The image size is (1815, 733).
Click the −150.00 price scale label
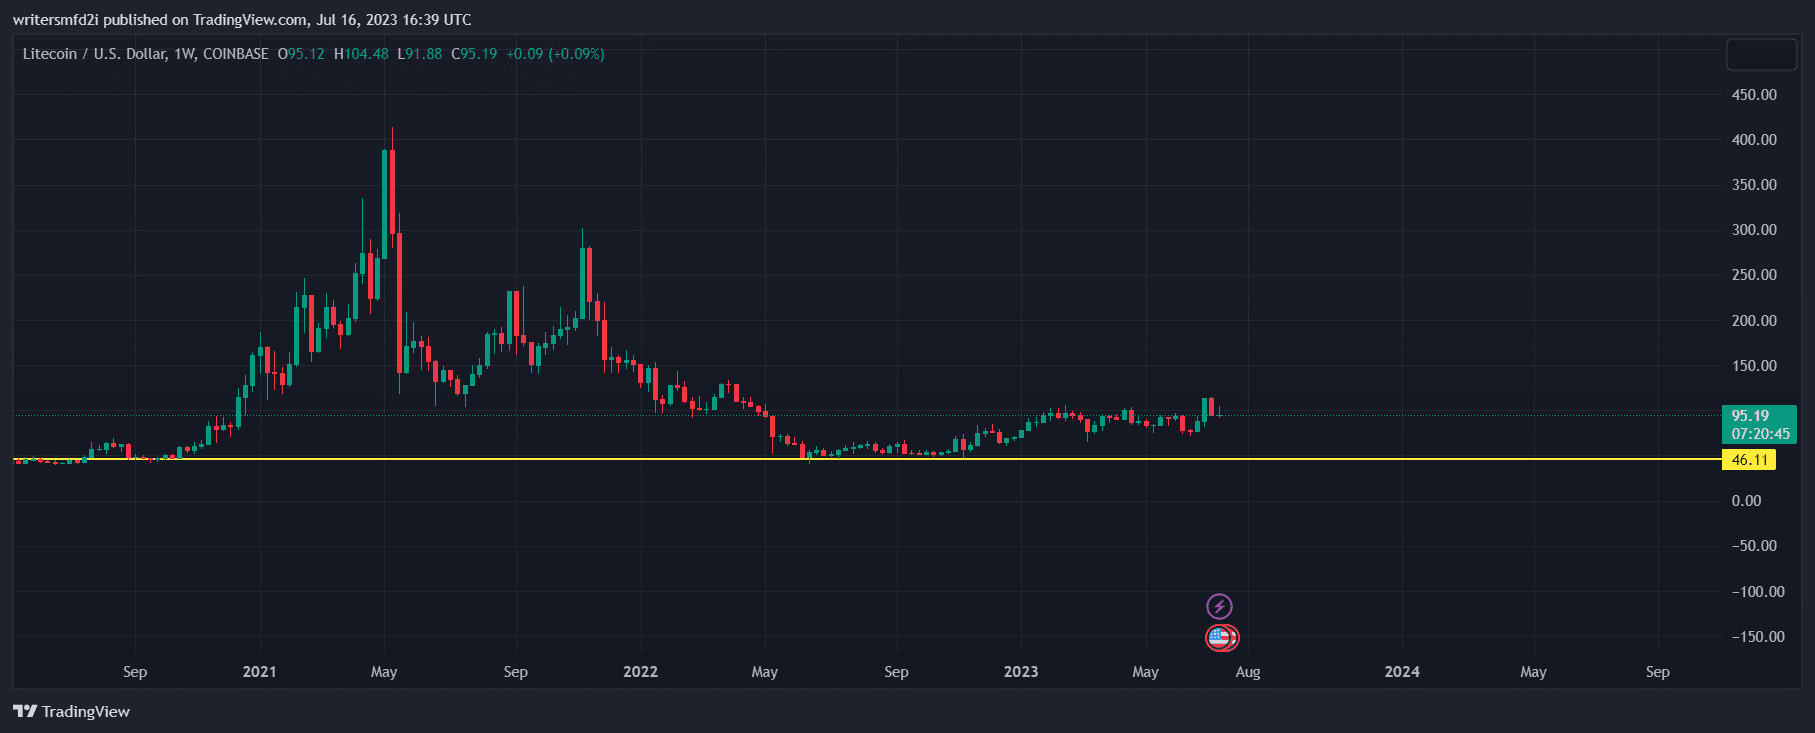(x=1757, y=637)
